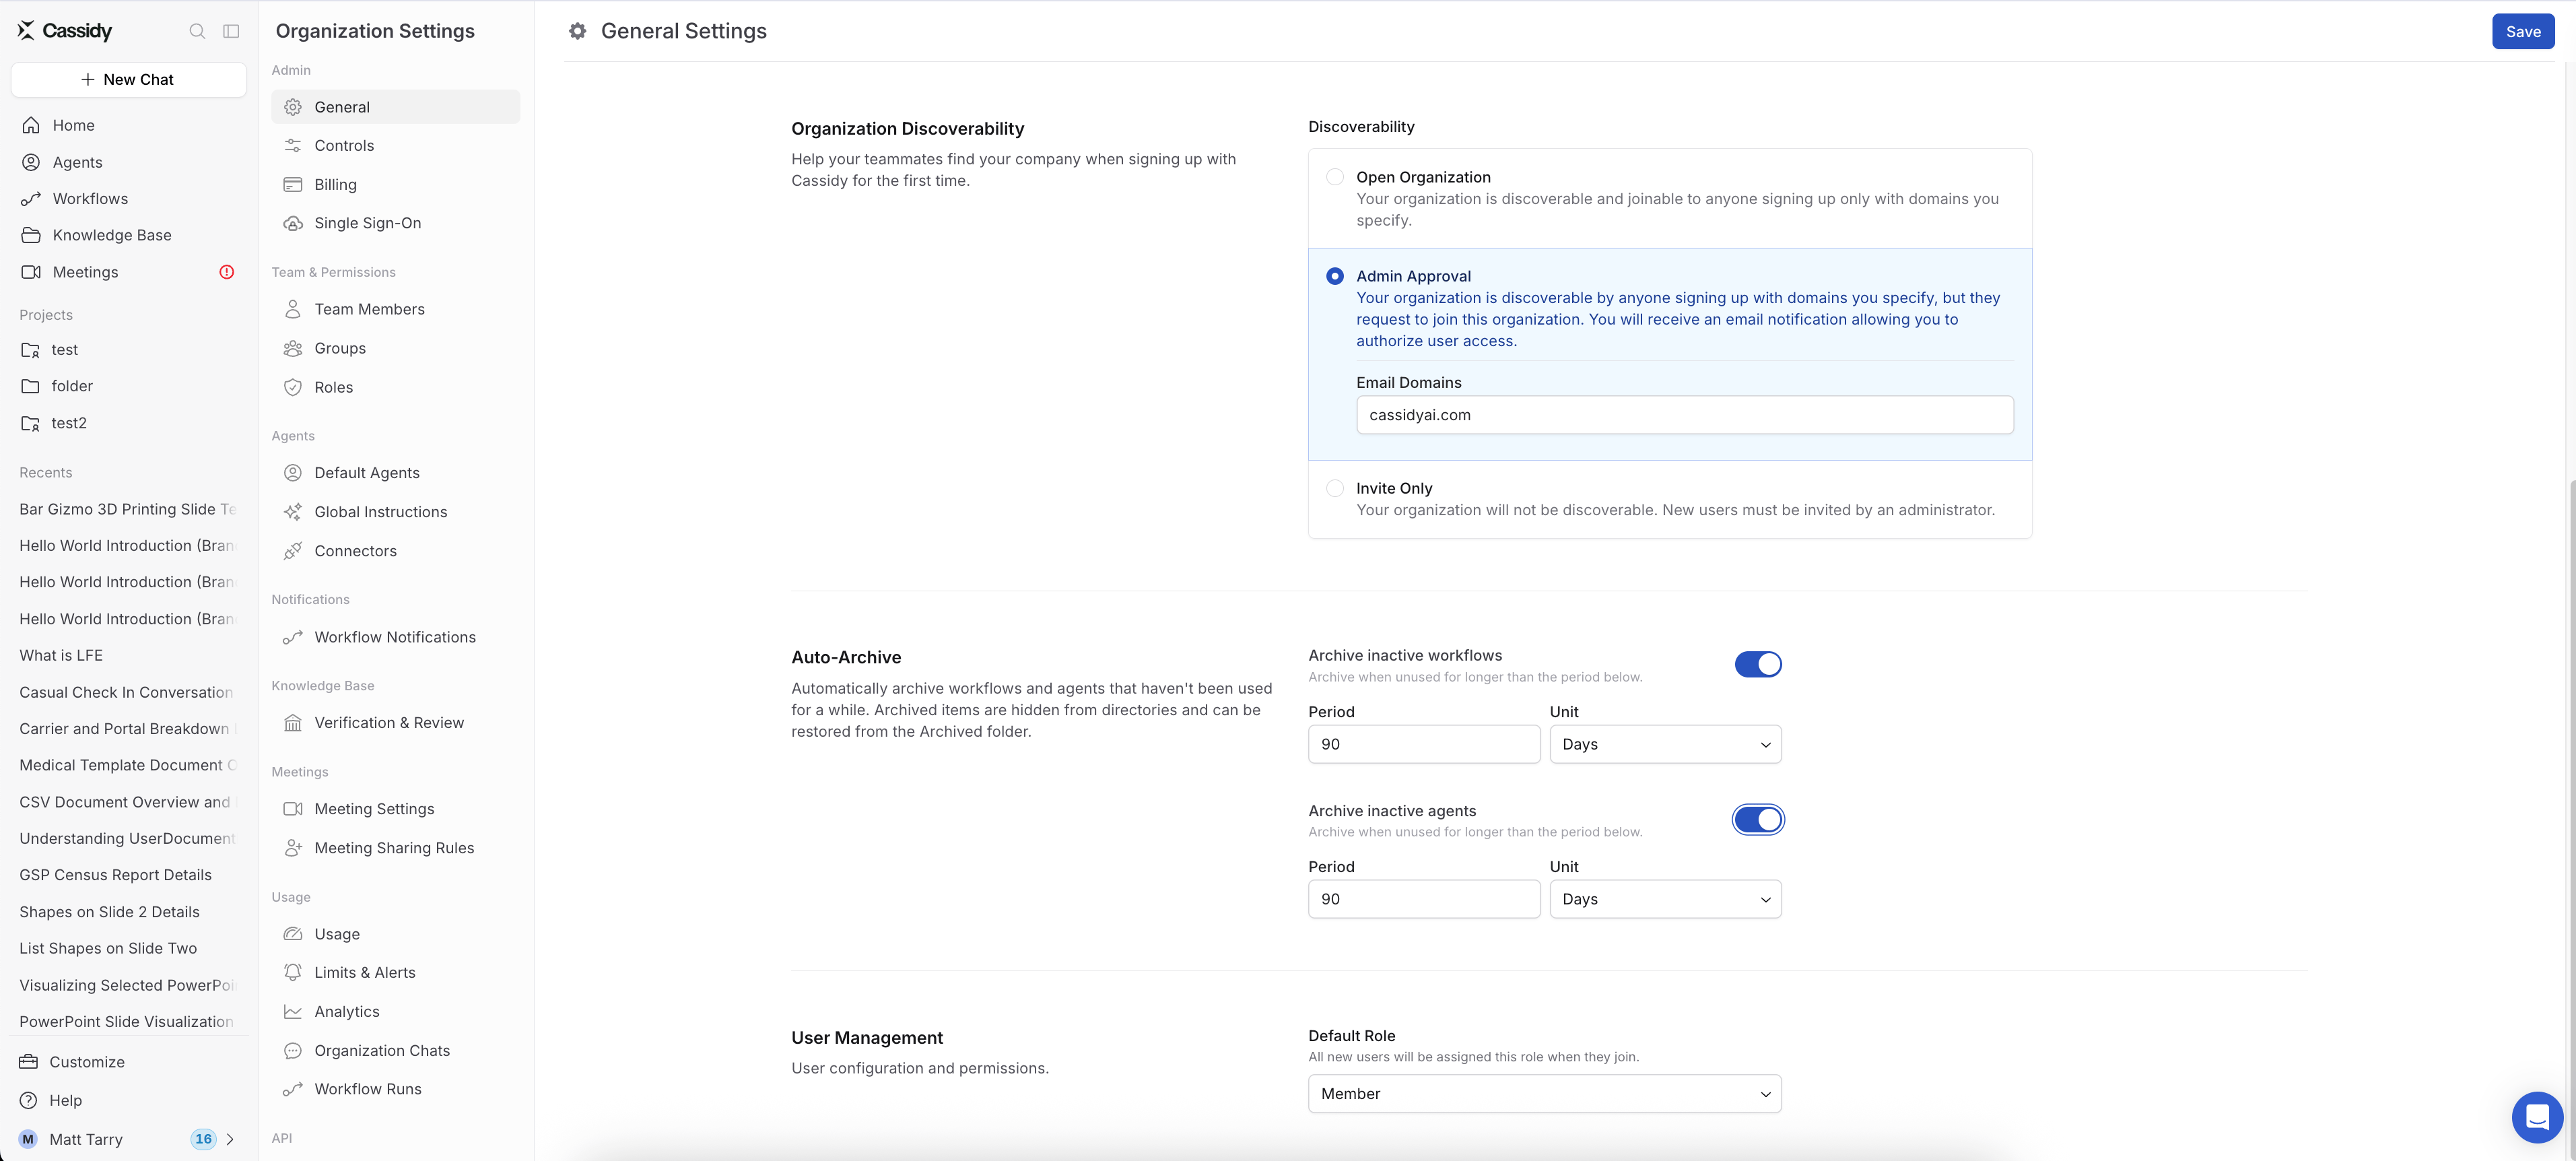
Task: Click the Billing card icon
Action: 293,185
